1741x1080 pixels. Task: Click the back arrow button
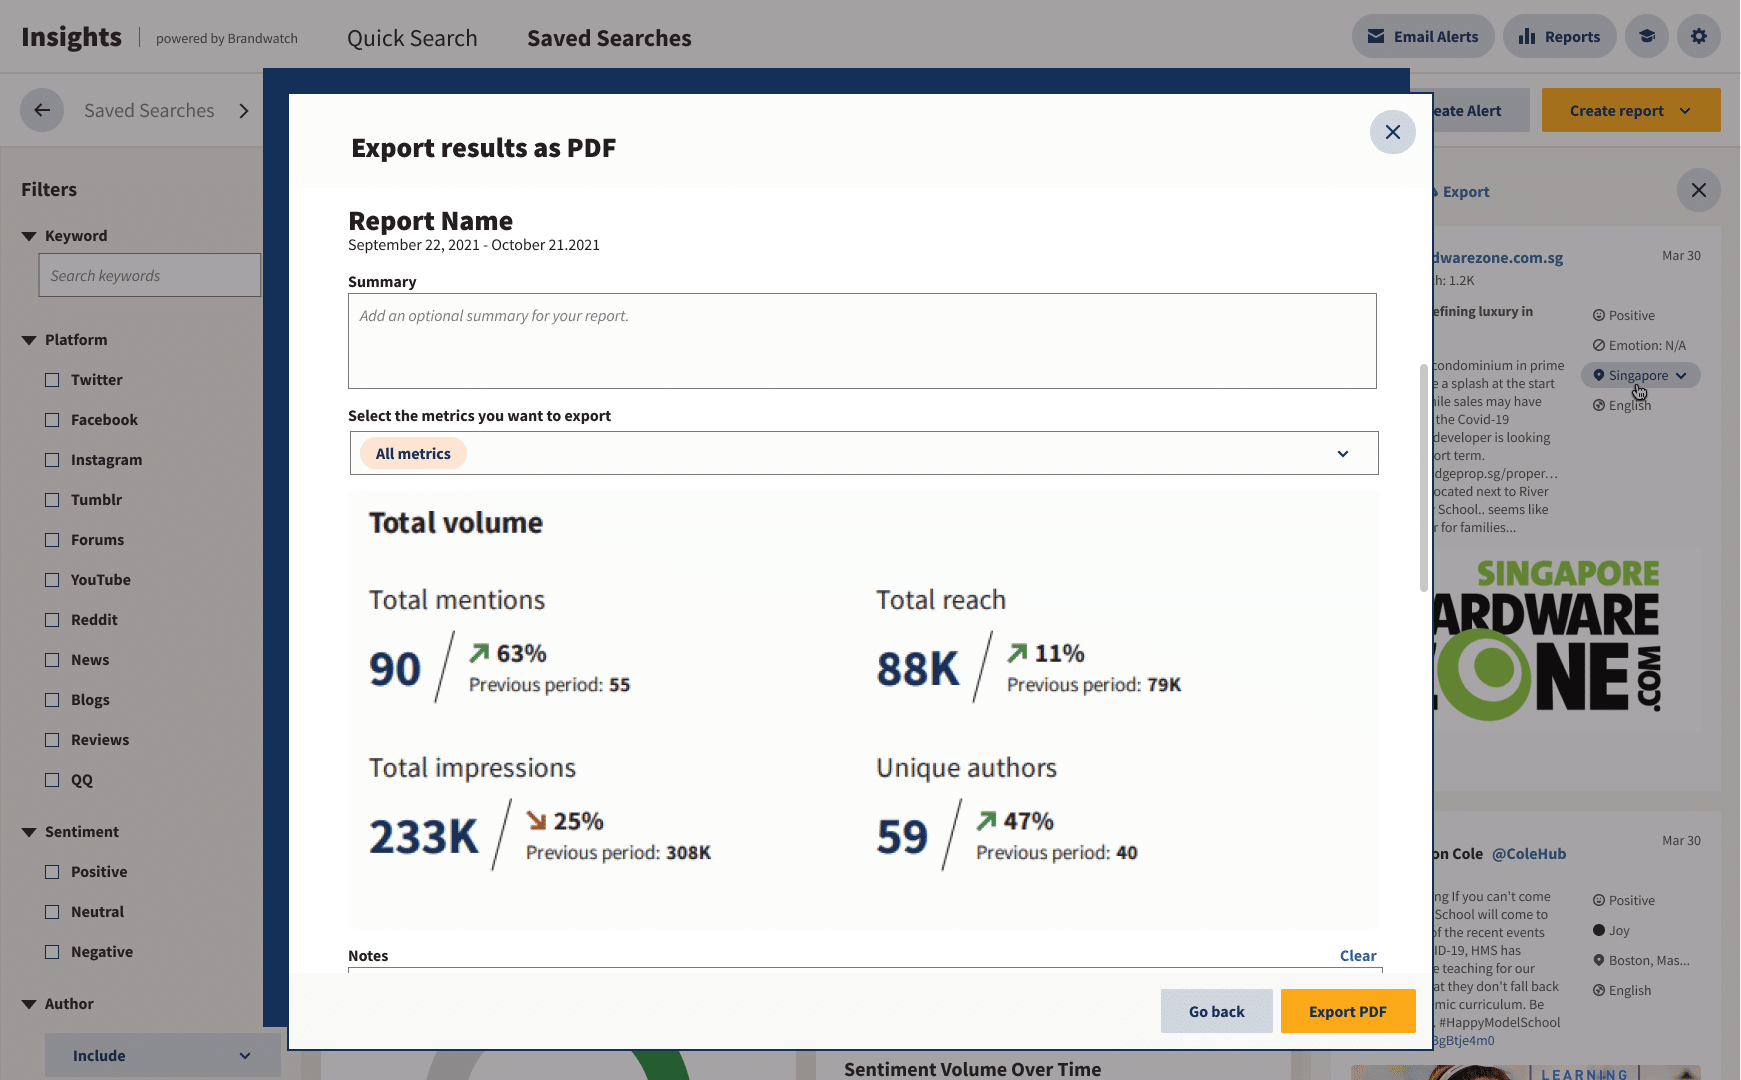tap(42, 111)
